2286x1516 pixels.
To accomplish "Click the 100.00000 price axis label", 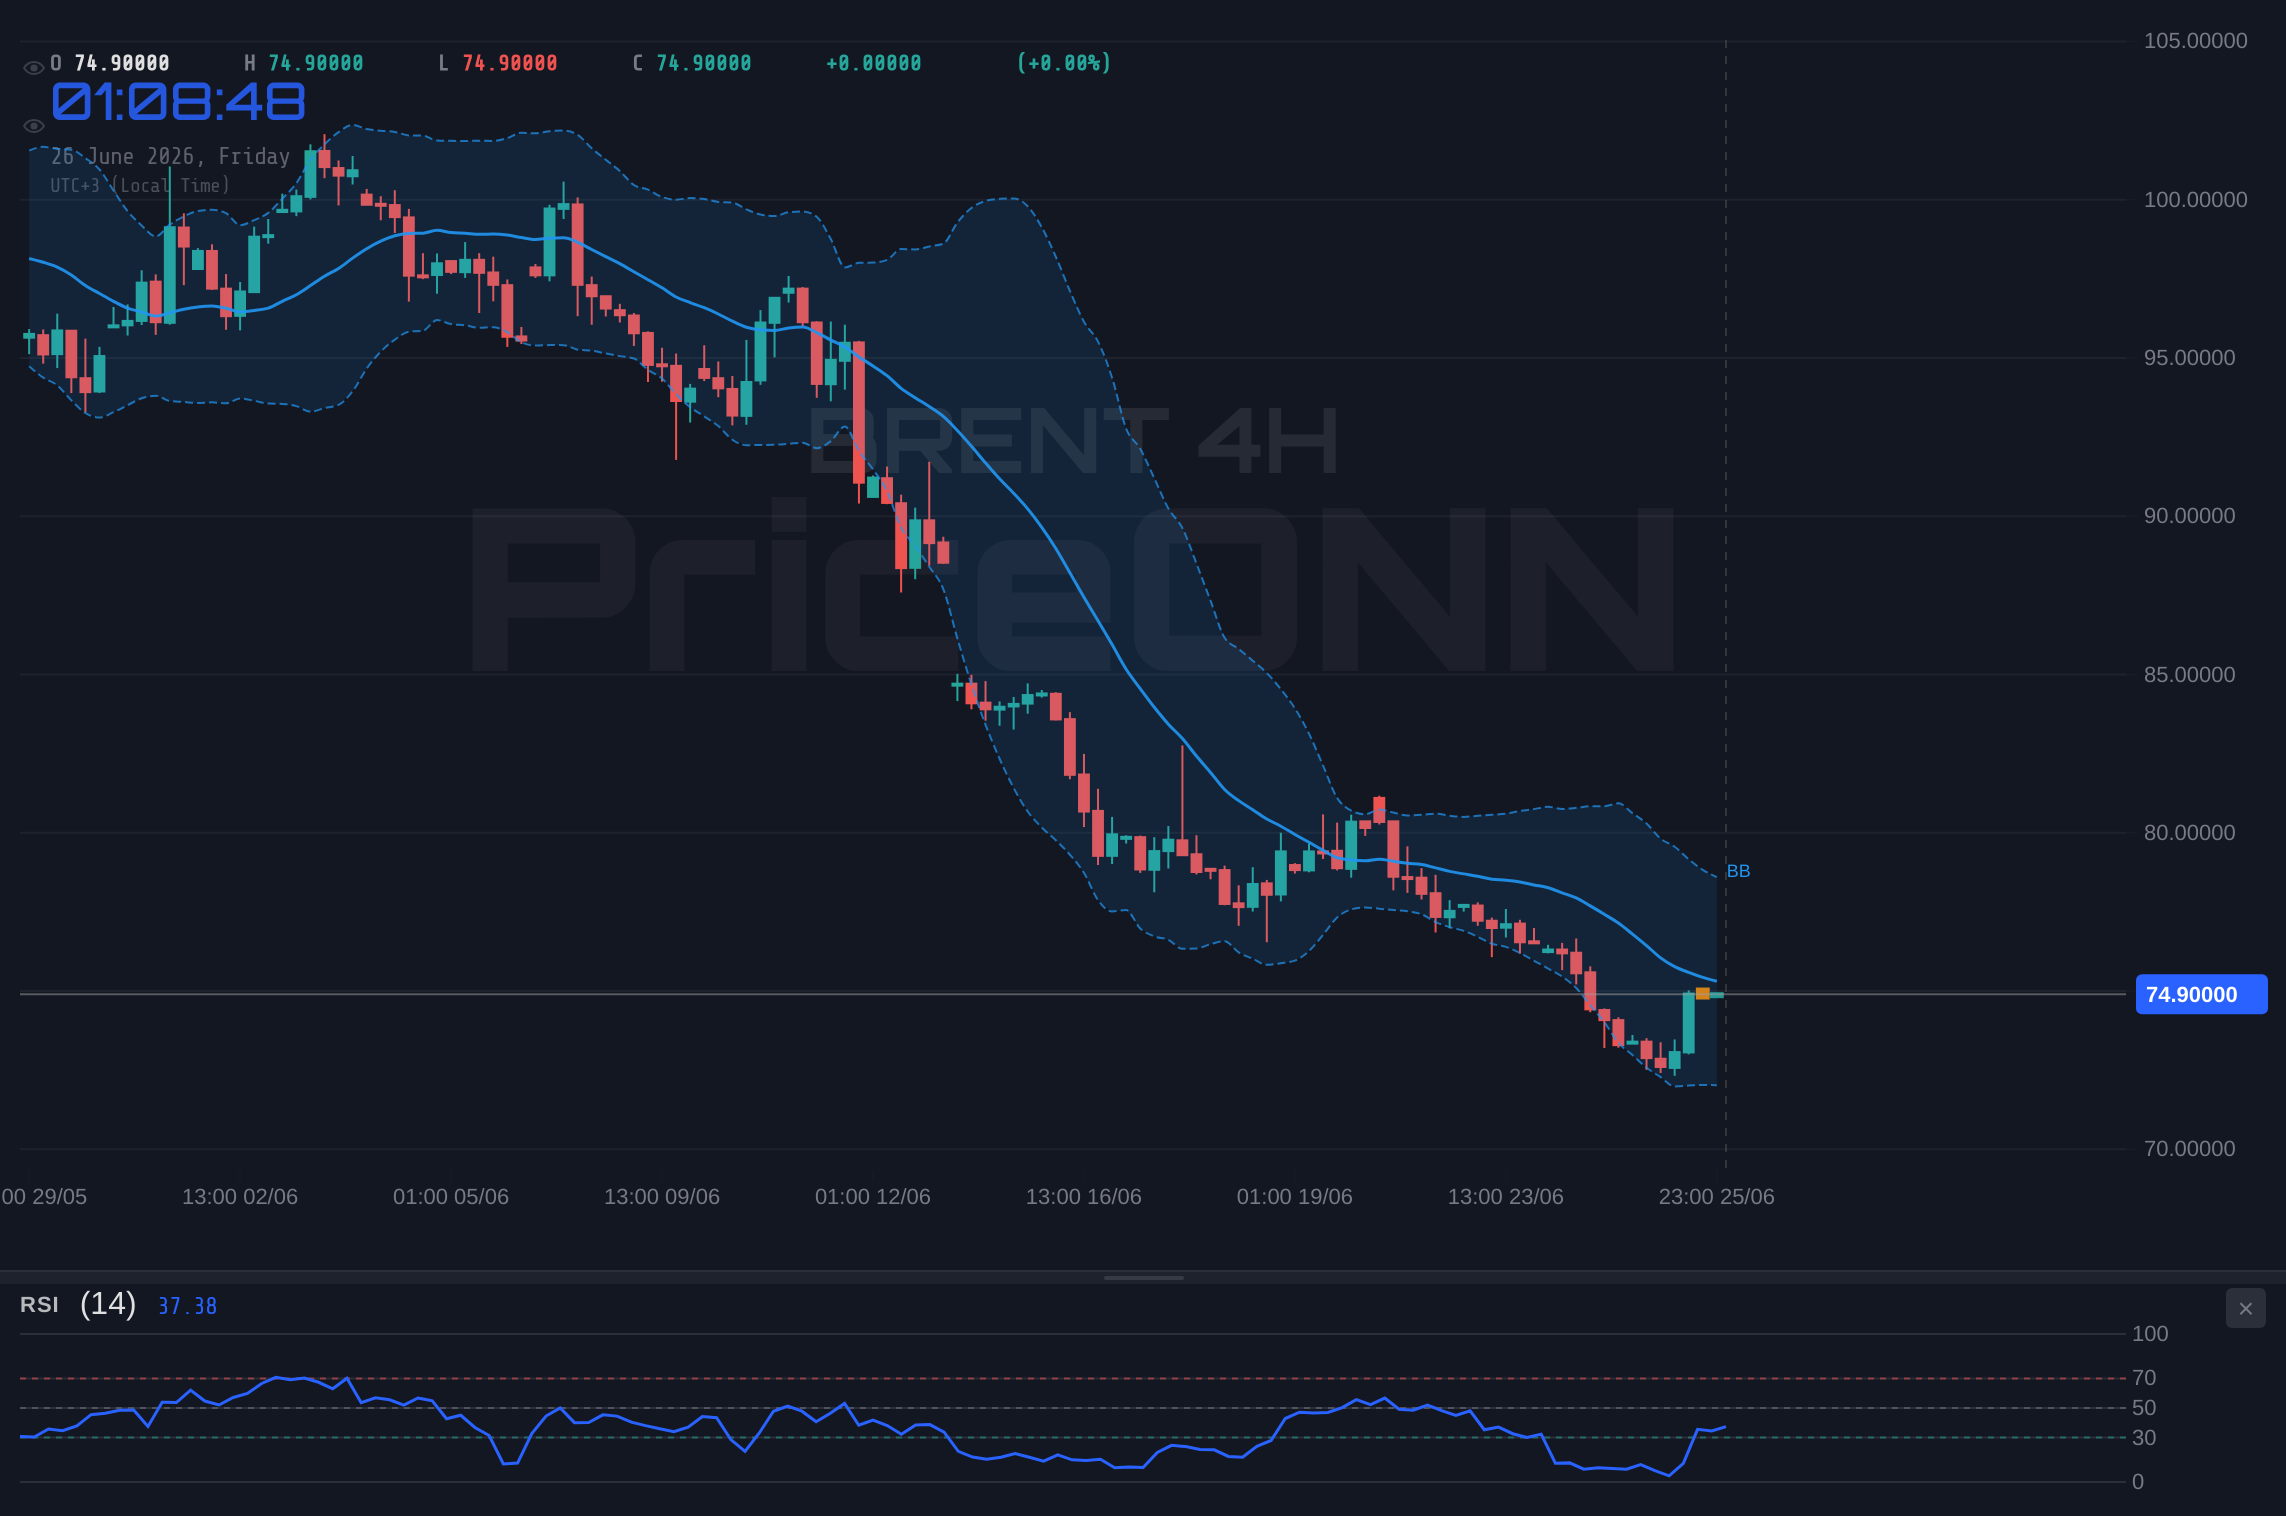I will coord(2195,200).
